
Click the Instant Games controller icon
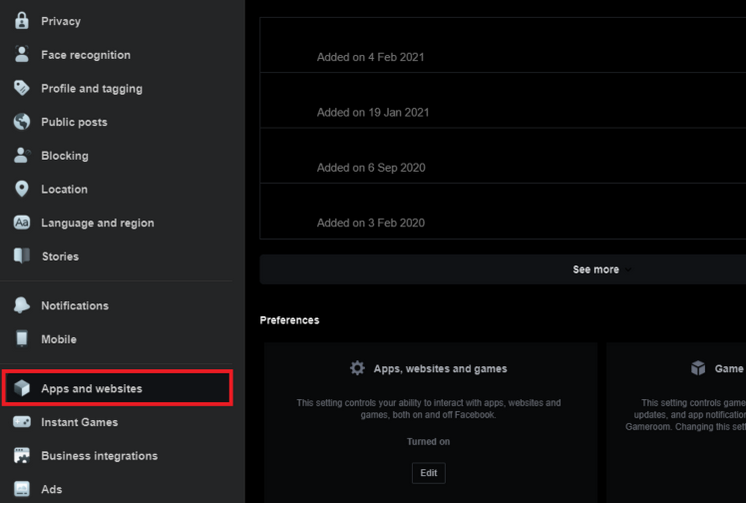[x=21, y=422]
